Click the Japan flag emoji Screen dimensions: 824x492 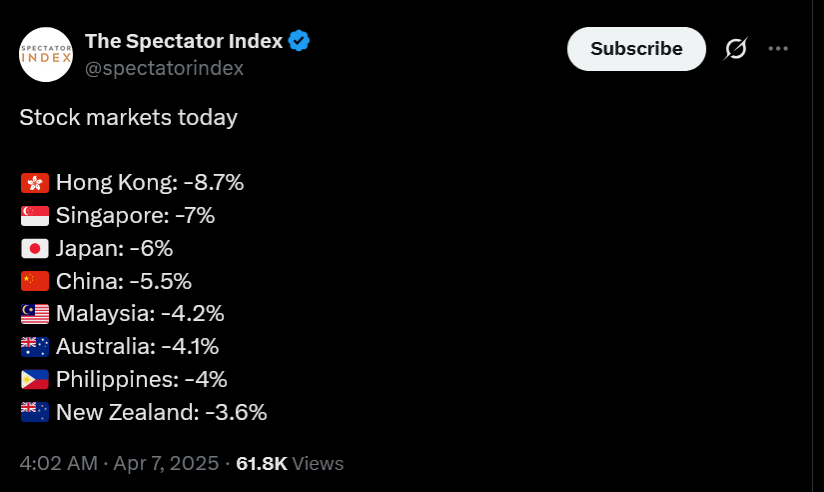[35, 249]
